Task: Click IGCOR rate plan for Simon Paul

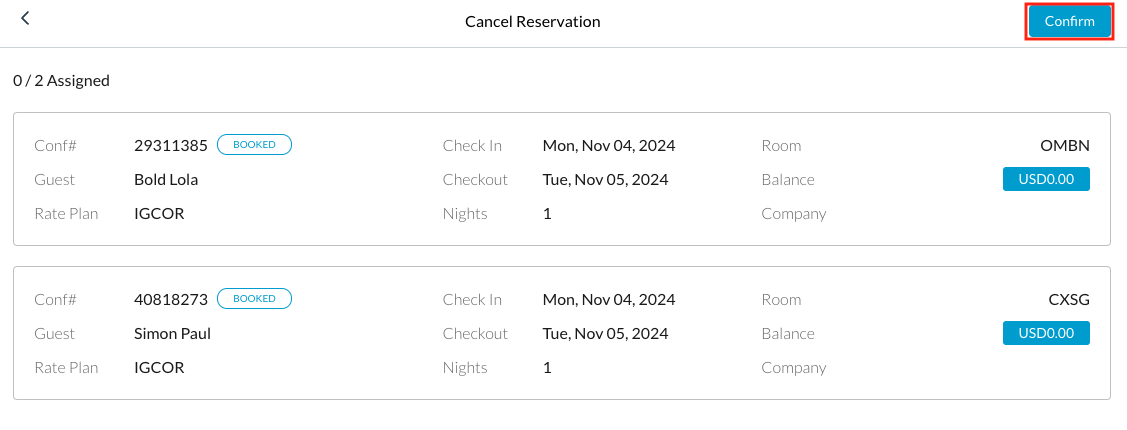Action: (x=159, y=368)
